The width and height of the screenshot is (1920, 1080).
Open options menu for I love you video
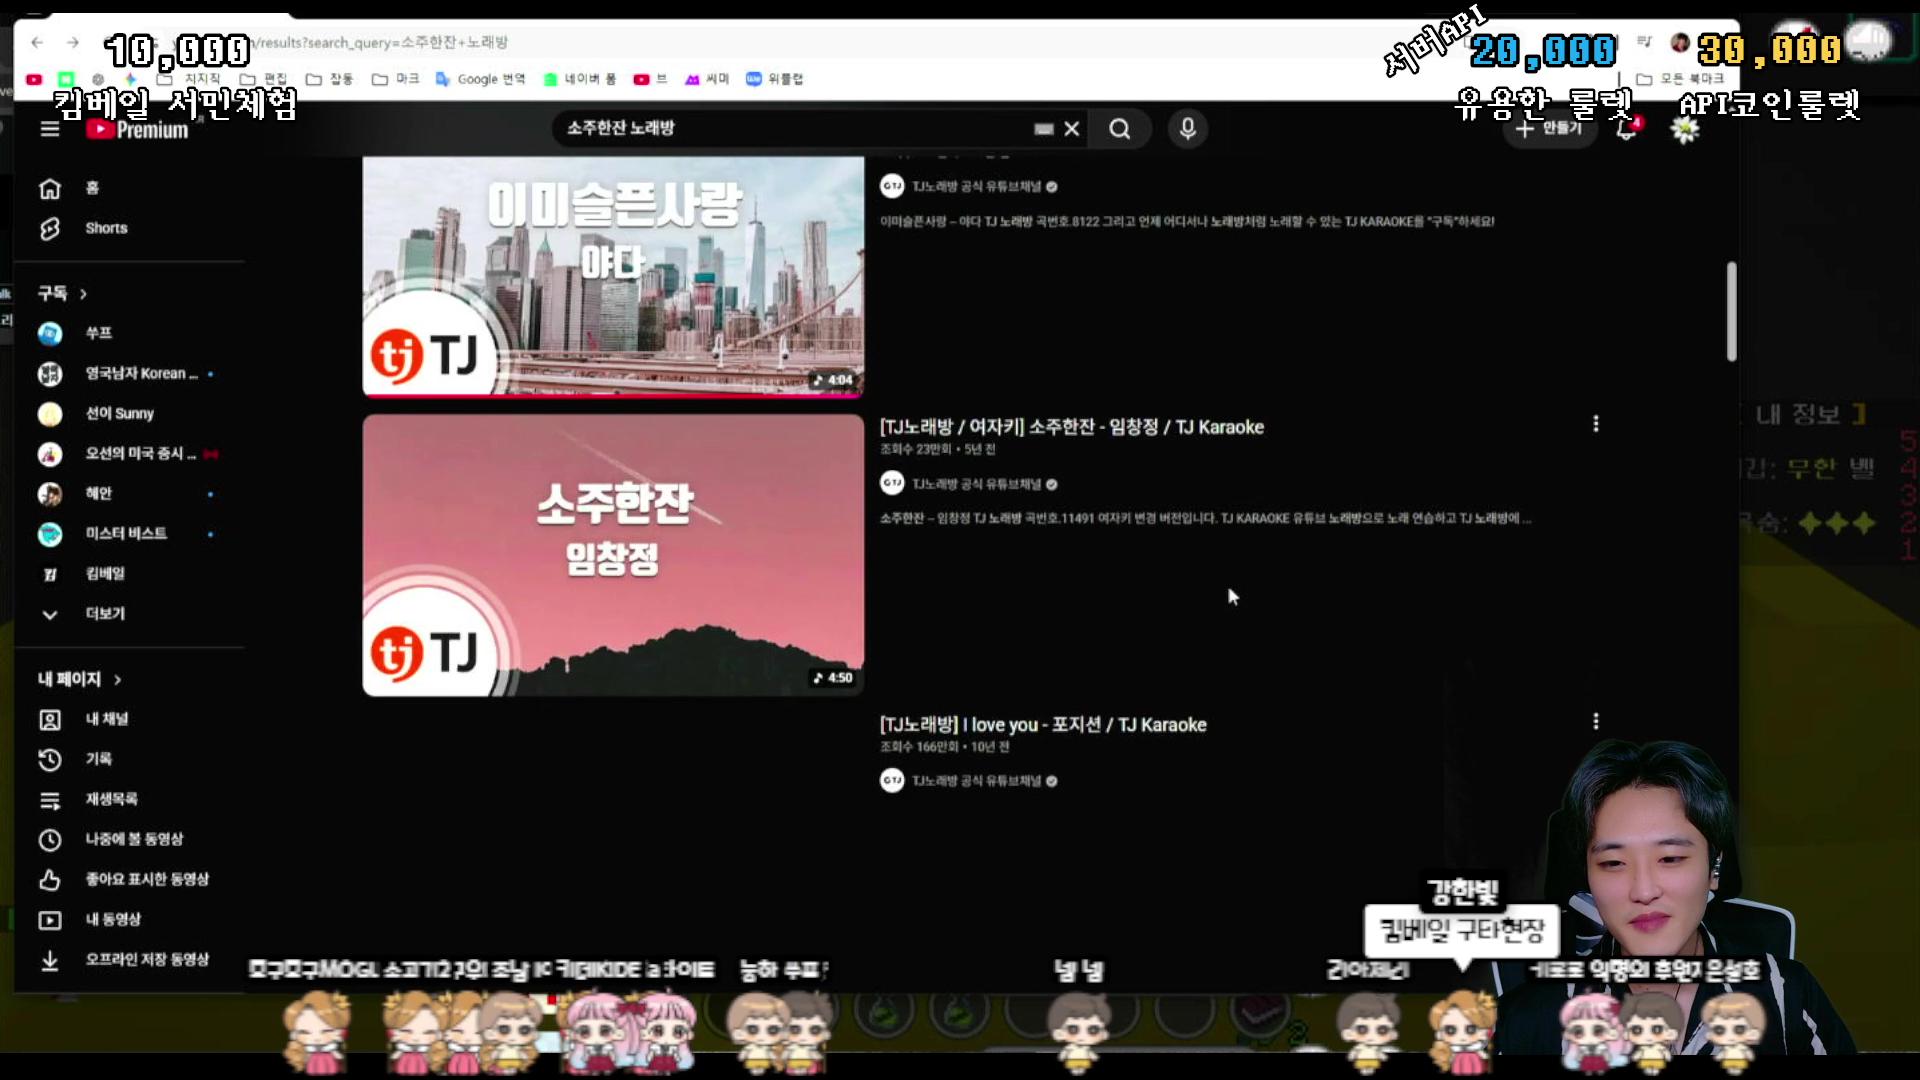(x=1596, y=721)
